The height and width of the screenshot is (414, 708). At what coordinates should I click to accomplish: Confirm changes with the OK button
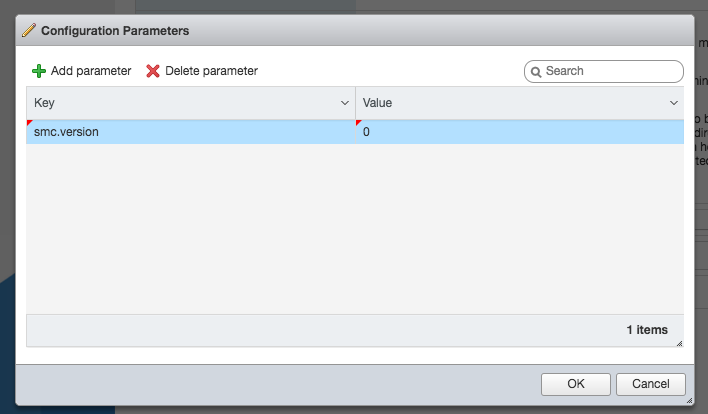[x=576, y=384]
